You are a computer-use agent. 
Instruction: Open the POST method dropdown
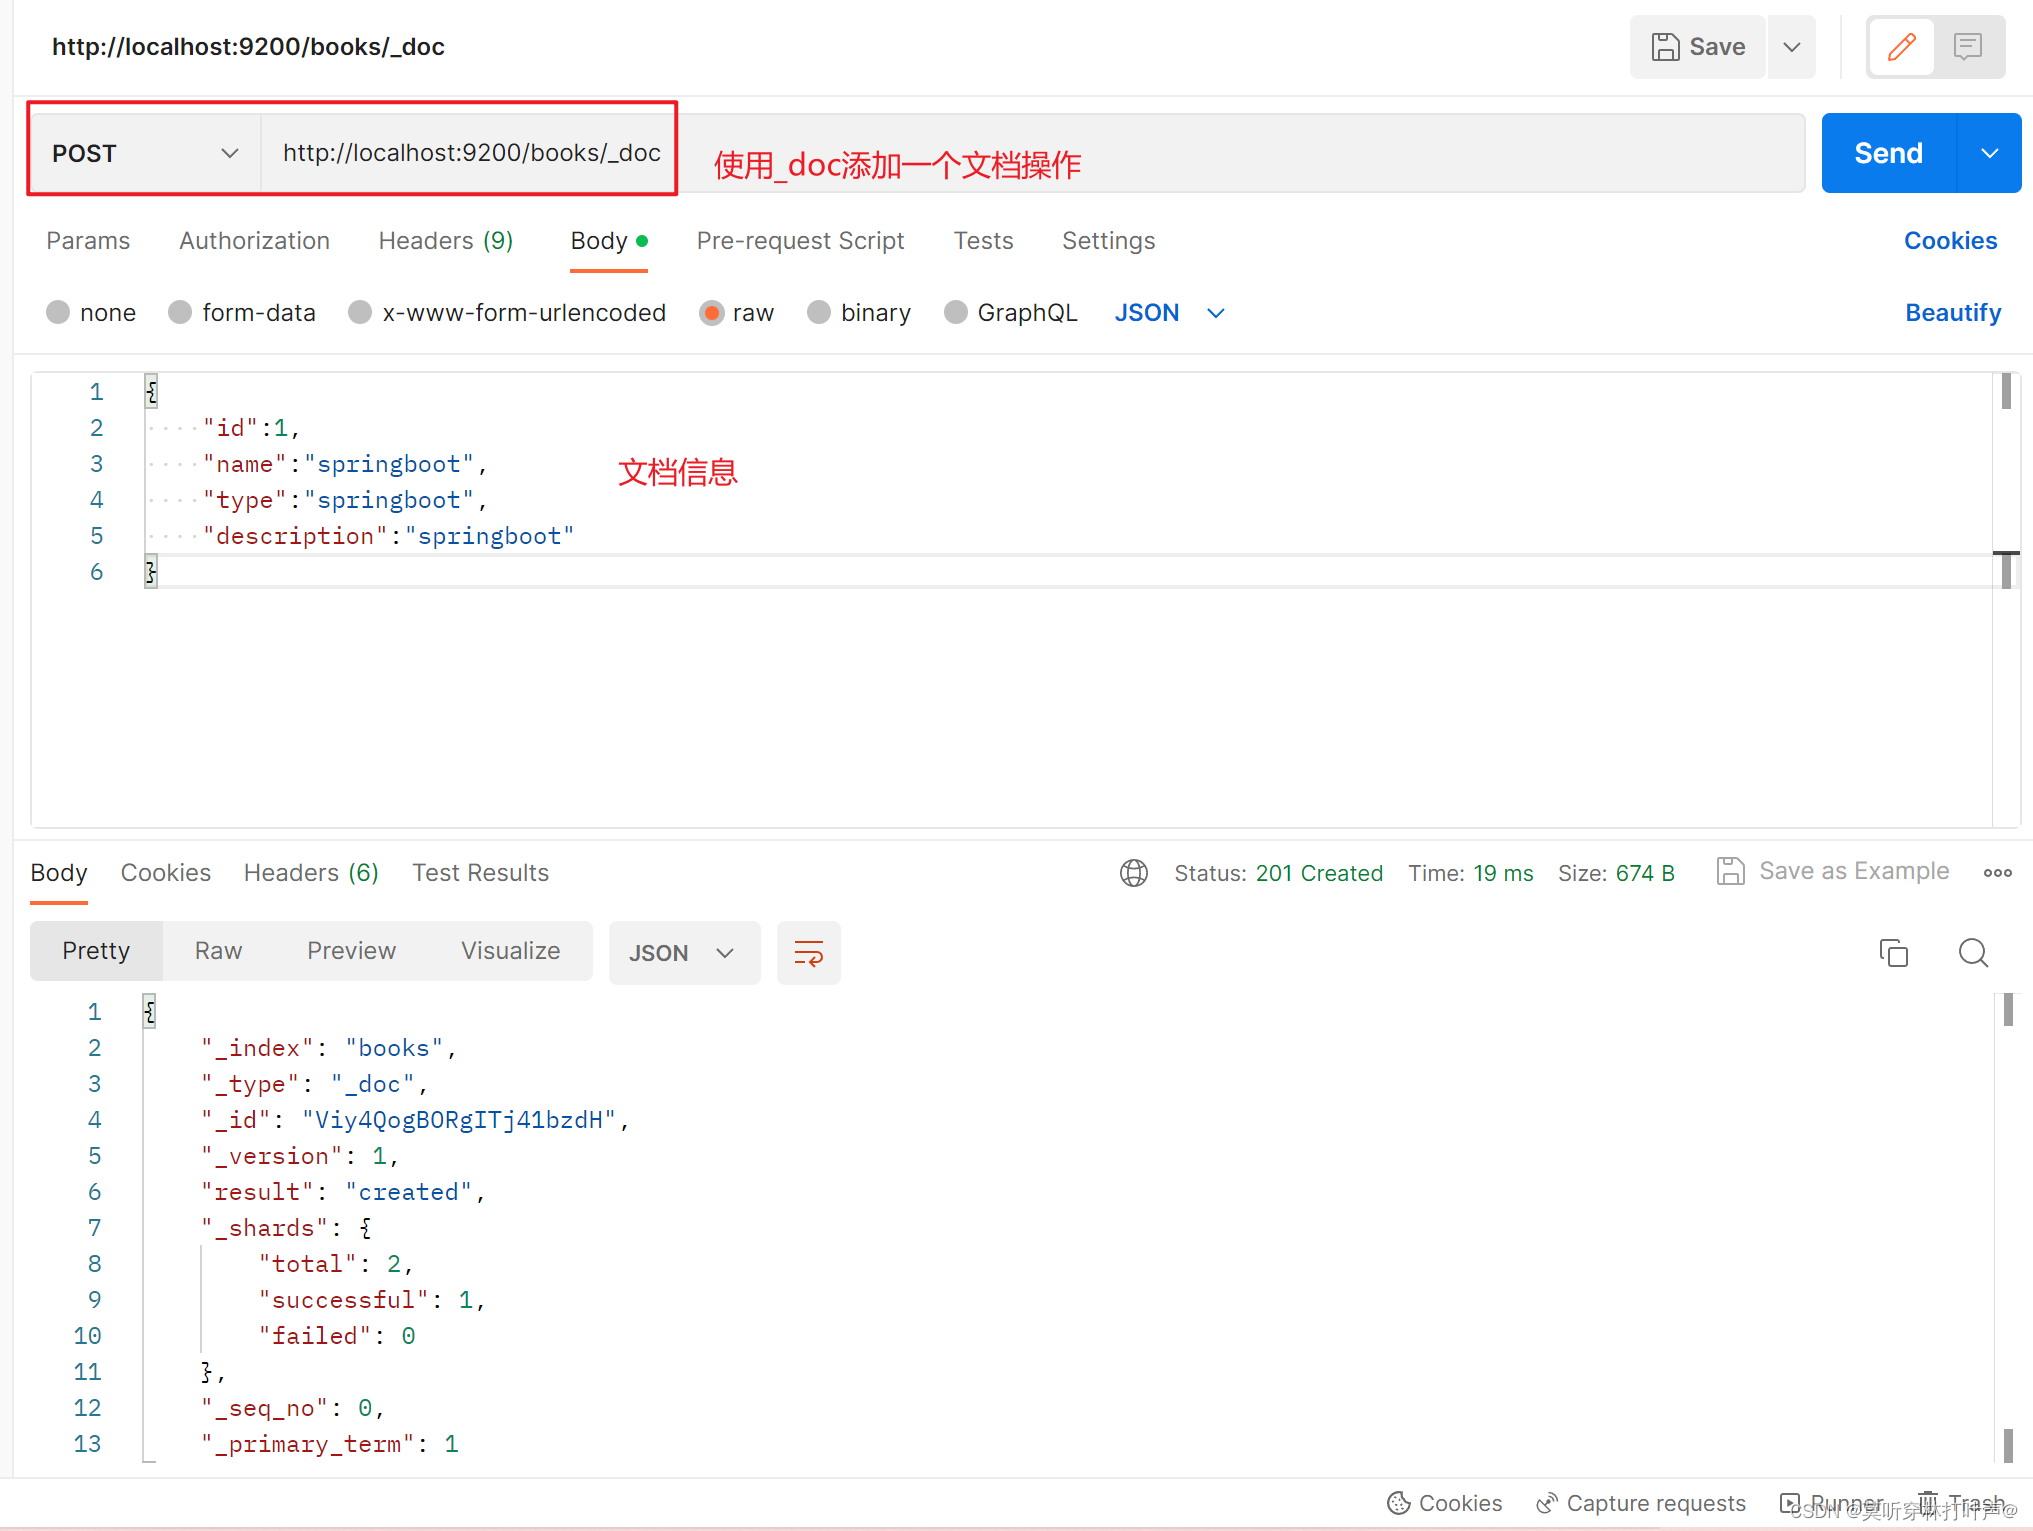coord(145,153)
